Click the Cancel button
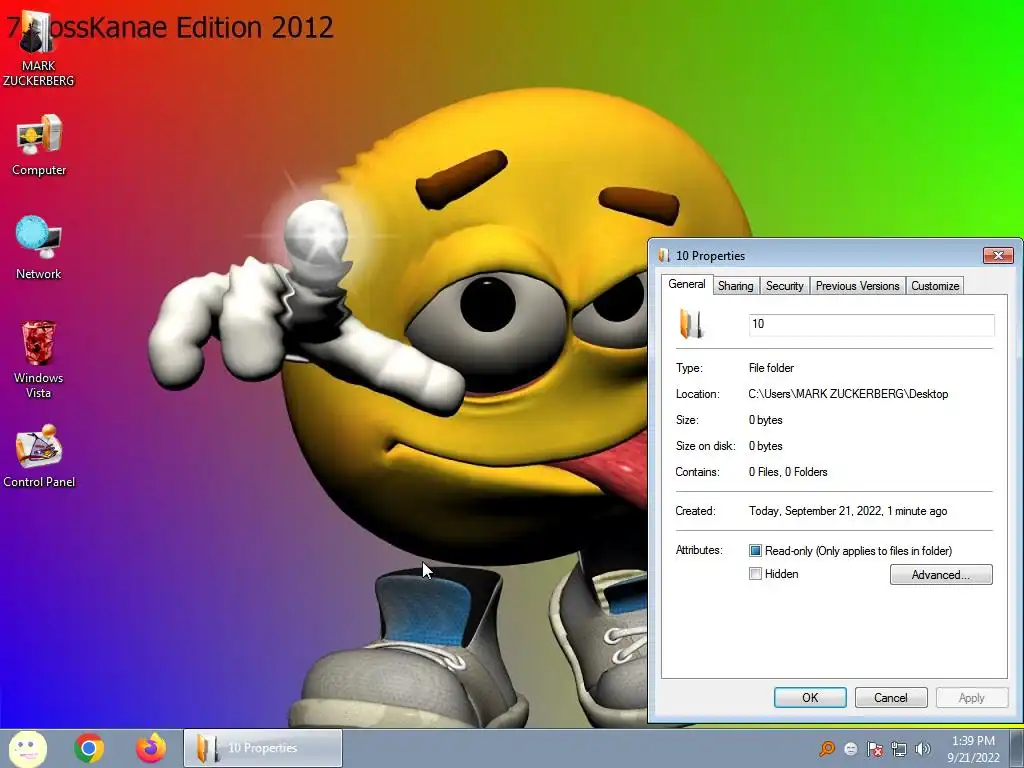 tap(891, 697)
